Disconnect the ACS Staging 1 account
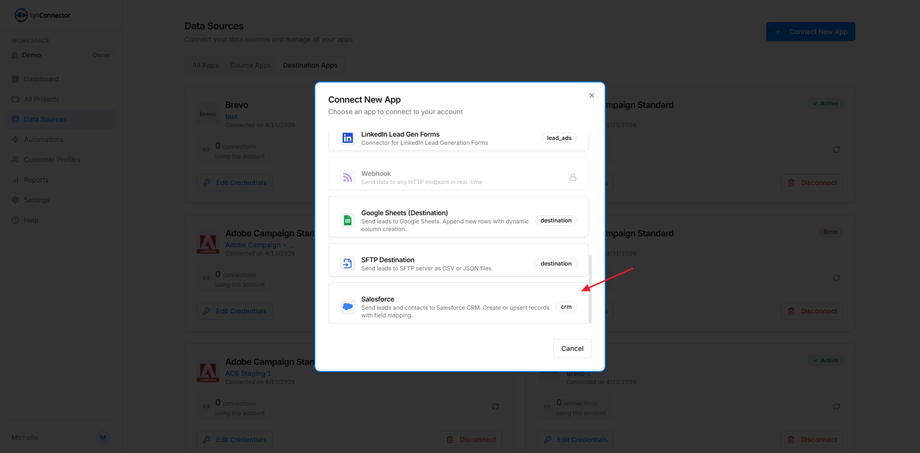This screenshot has width=920, height=453. pos(471,440)
